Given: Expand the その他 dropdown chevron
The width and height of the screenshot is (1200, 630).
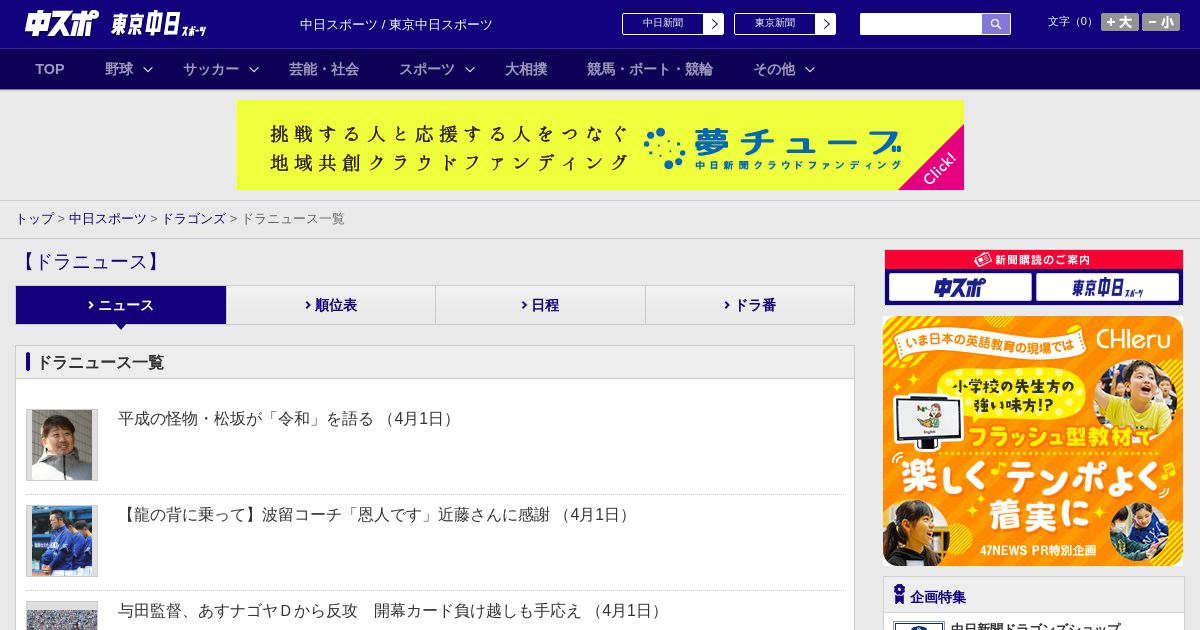Looking at the screenshot, I should 810,69.
